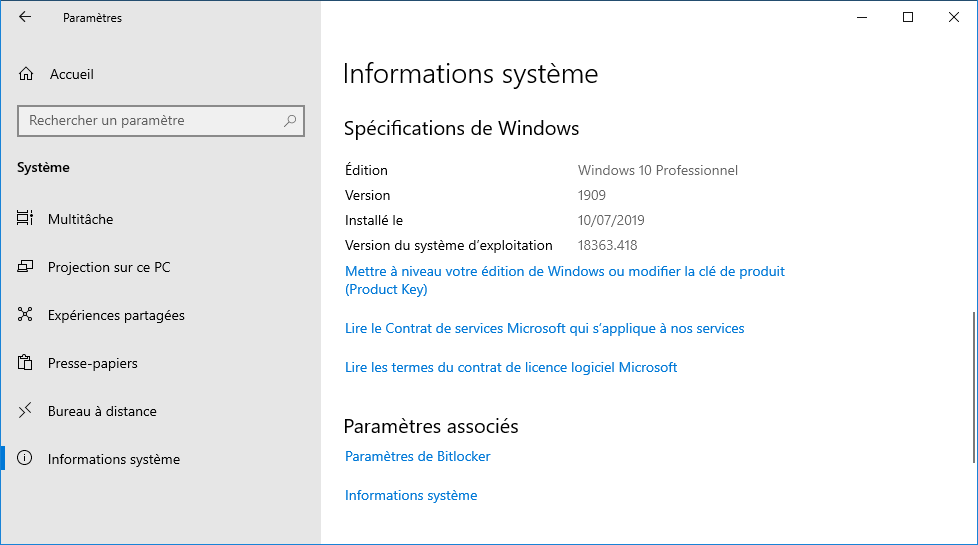
Task: Click the Multitâche icon
Action: (x=25, y=219)
